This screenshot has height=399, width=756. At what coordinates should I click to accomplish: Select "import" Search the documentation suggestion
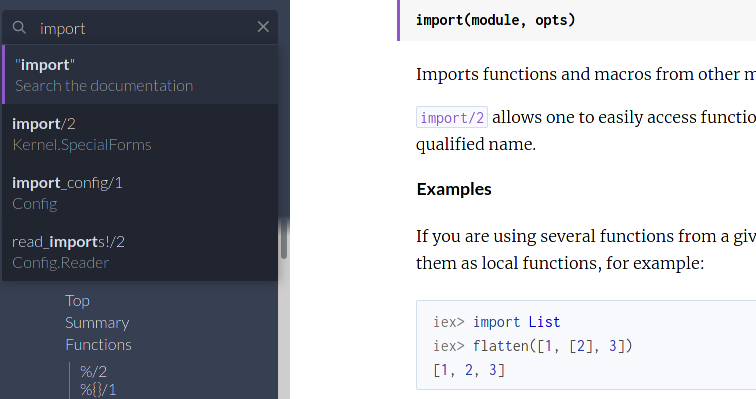(x=140, y=75)
